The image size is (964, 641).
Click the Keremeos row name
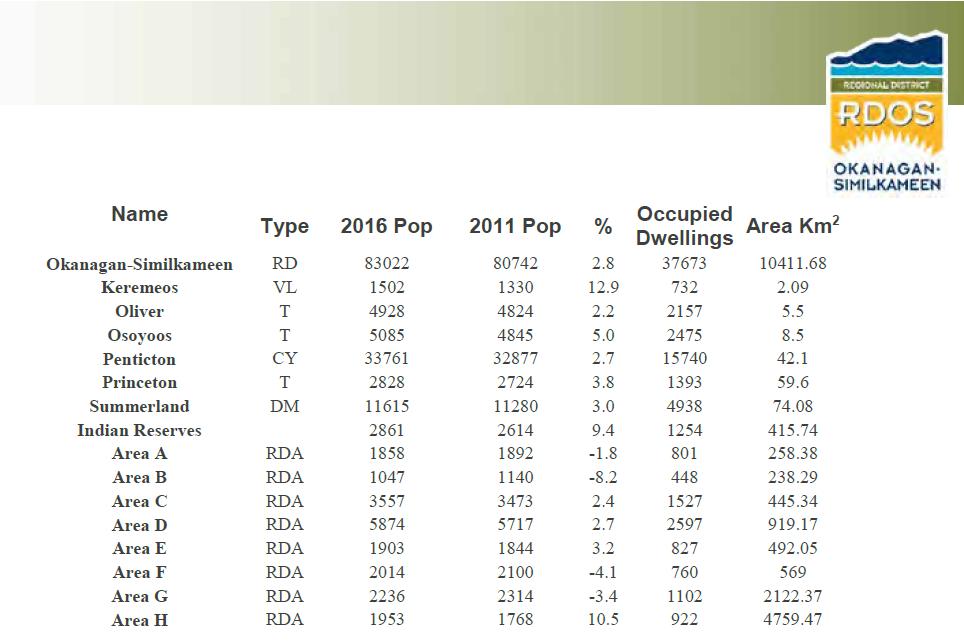click(139, 288)
